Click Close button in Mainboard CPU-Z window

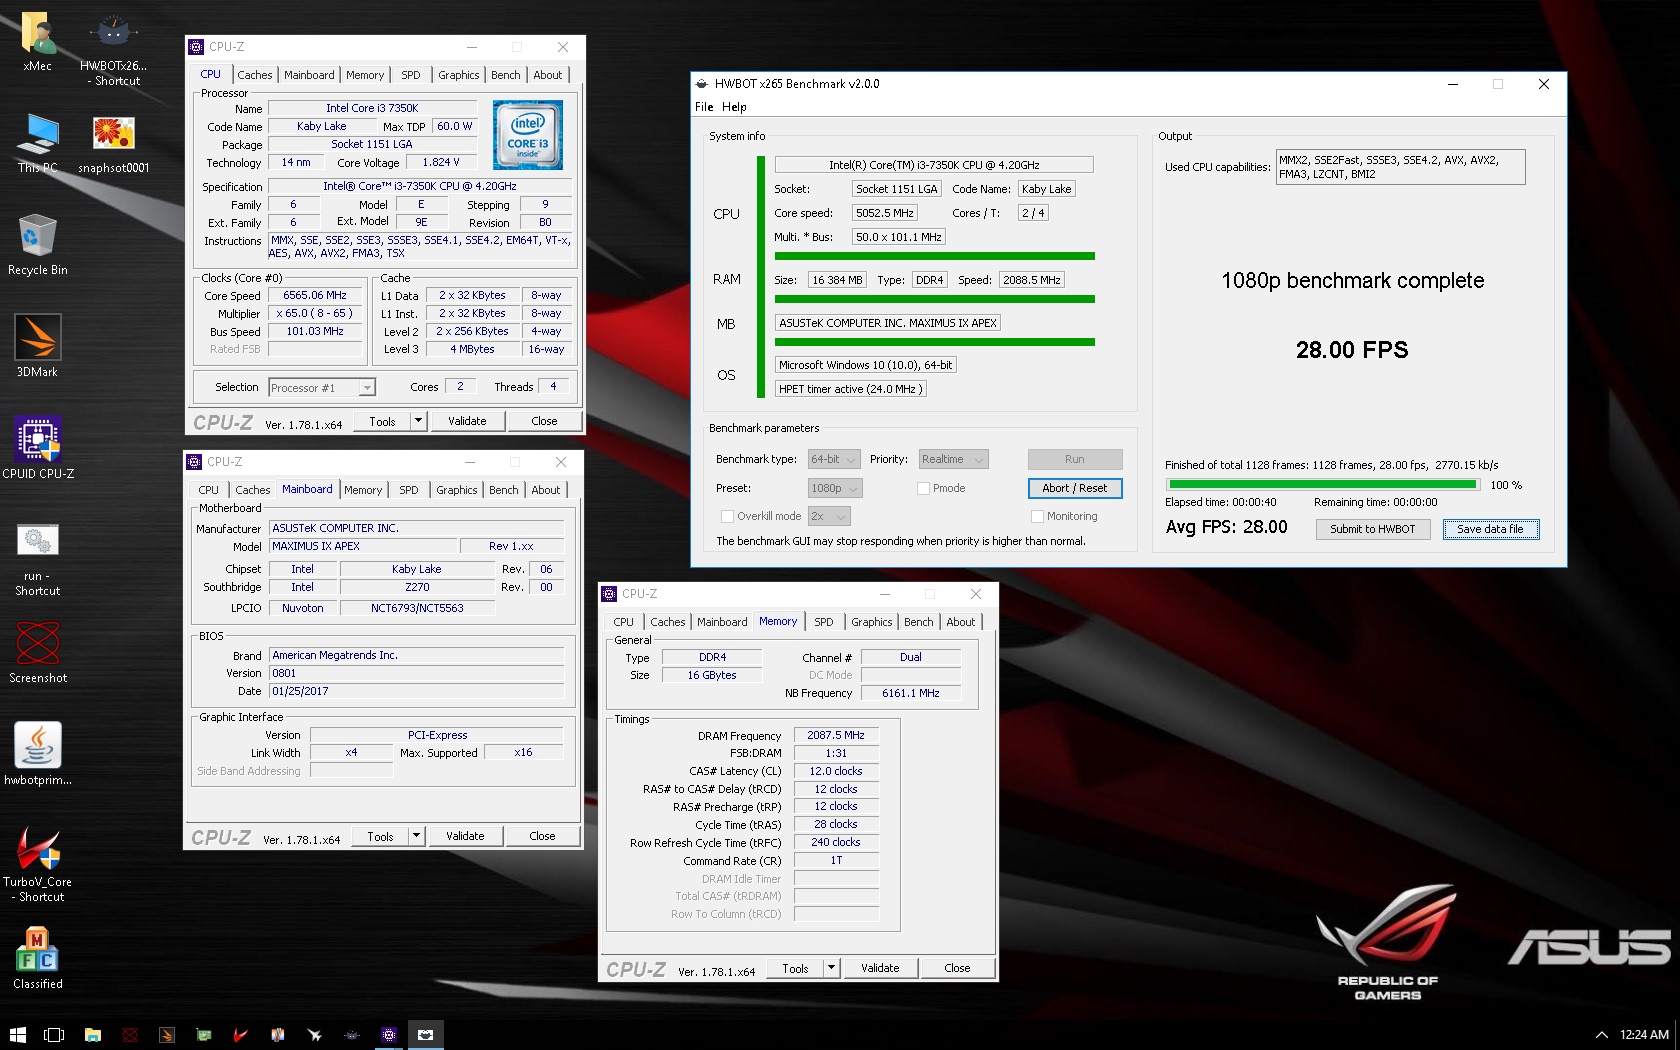coord(543,836)
